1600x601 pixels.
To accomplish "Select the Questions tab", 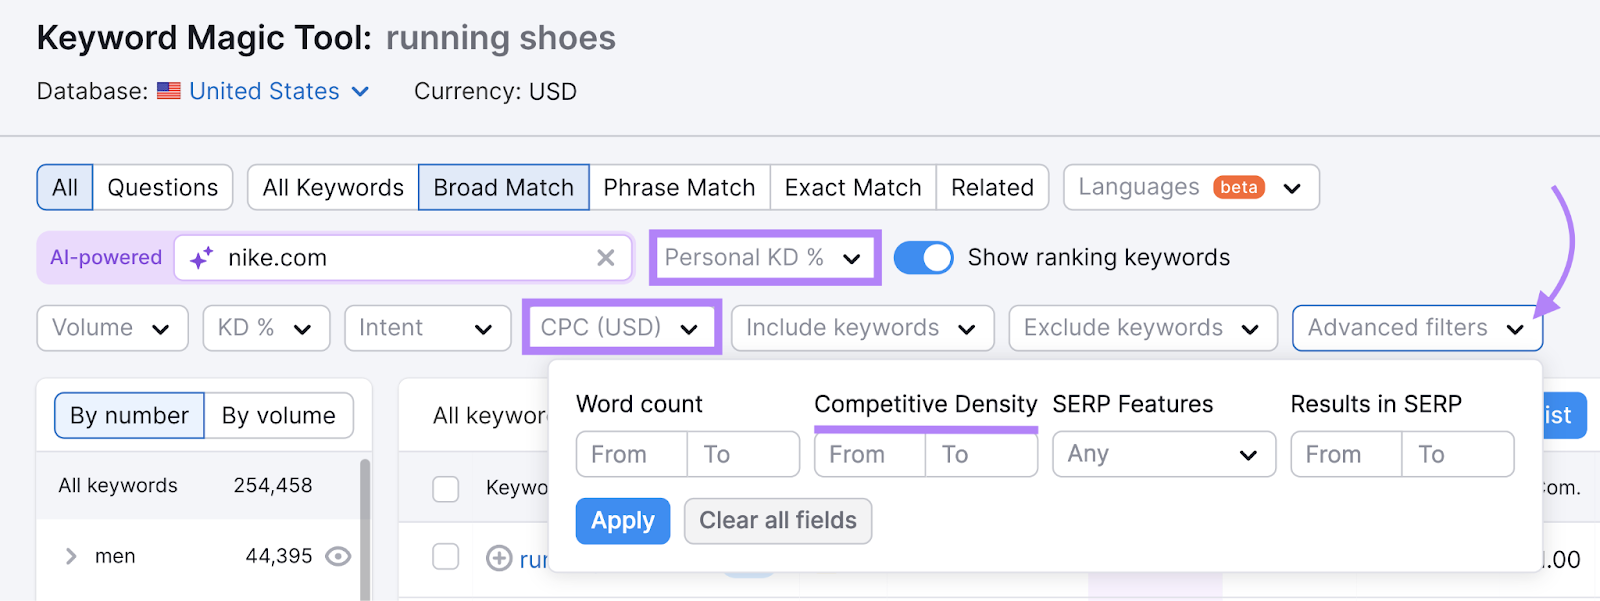I will 163,188.
